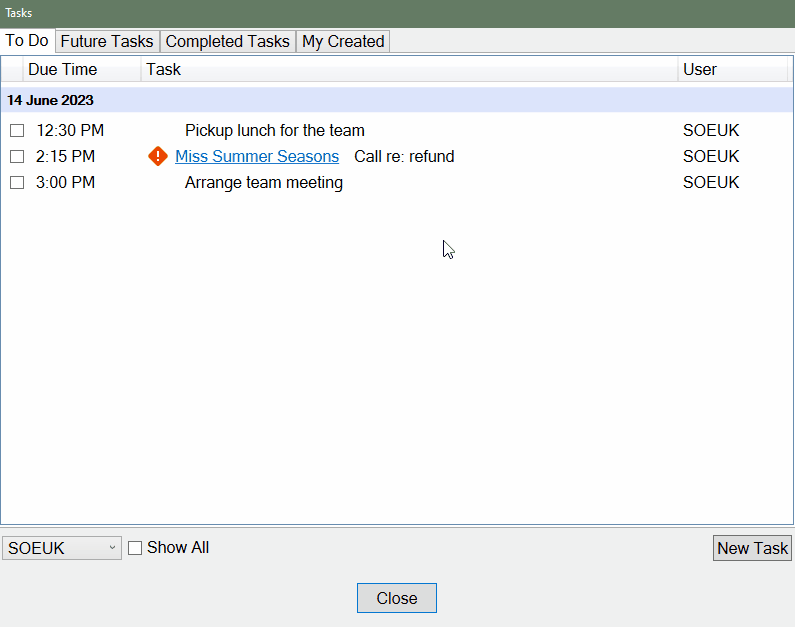Open the Completed Tasks tab
Viewport: 795px width, 627px height.
click(x=228, y=41)
